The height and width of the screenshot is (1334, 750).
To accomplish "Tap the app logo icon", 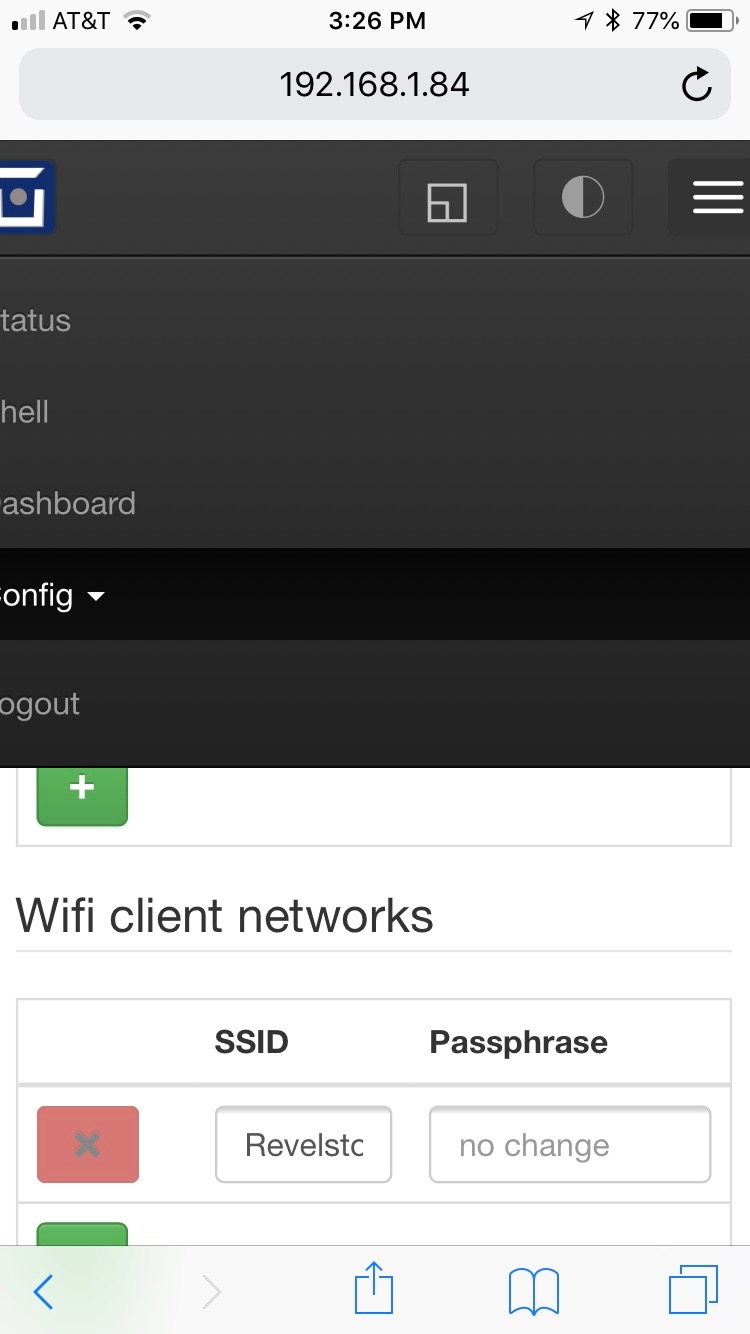I will pyautogui.click(x=24, y=197).
